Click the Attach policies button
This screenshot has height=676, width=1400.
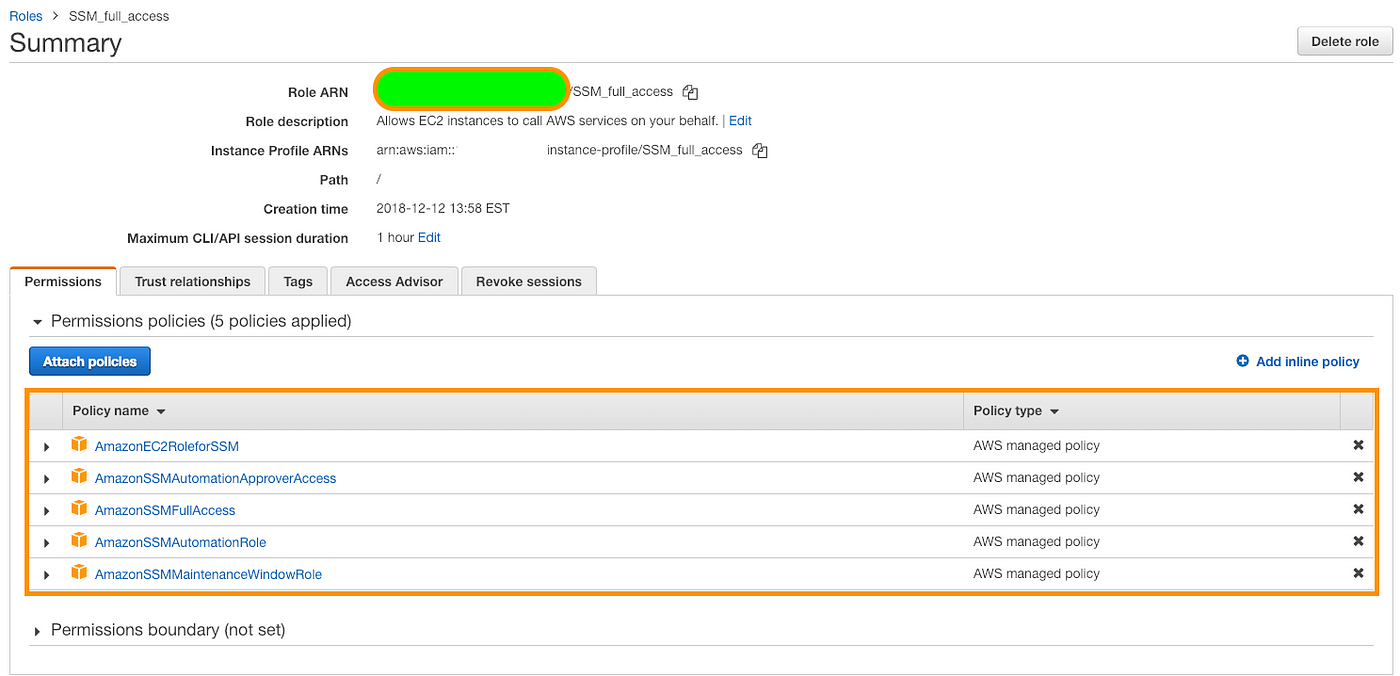click(x=90, y=361)
